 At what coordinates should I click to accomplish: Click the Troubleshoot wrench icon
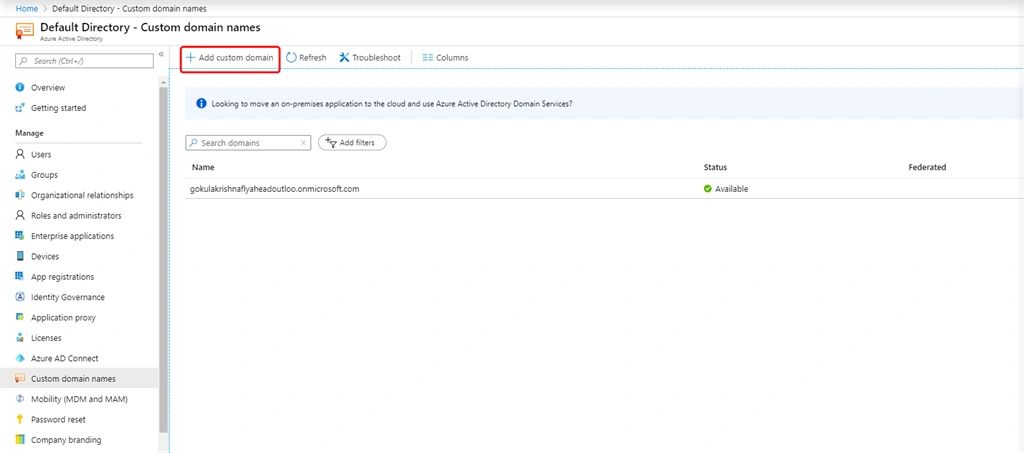344,57
